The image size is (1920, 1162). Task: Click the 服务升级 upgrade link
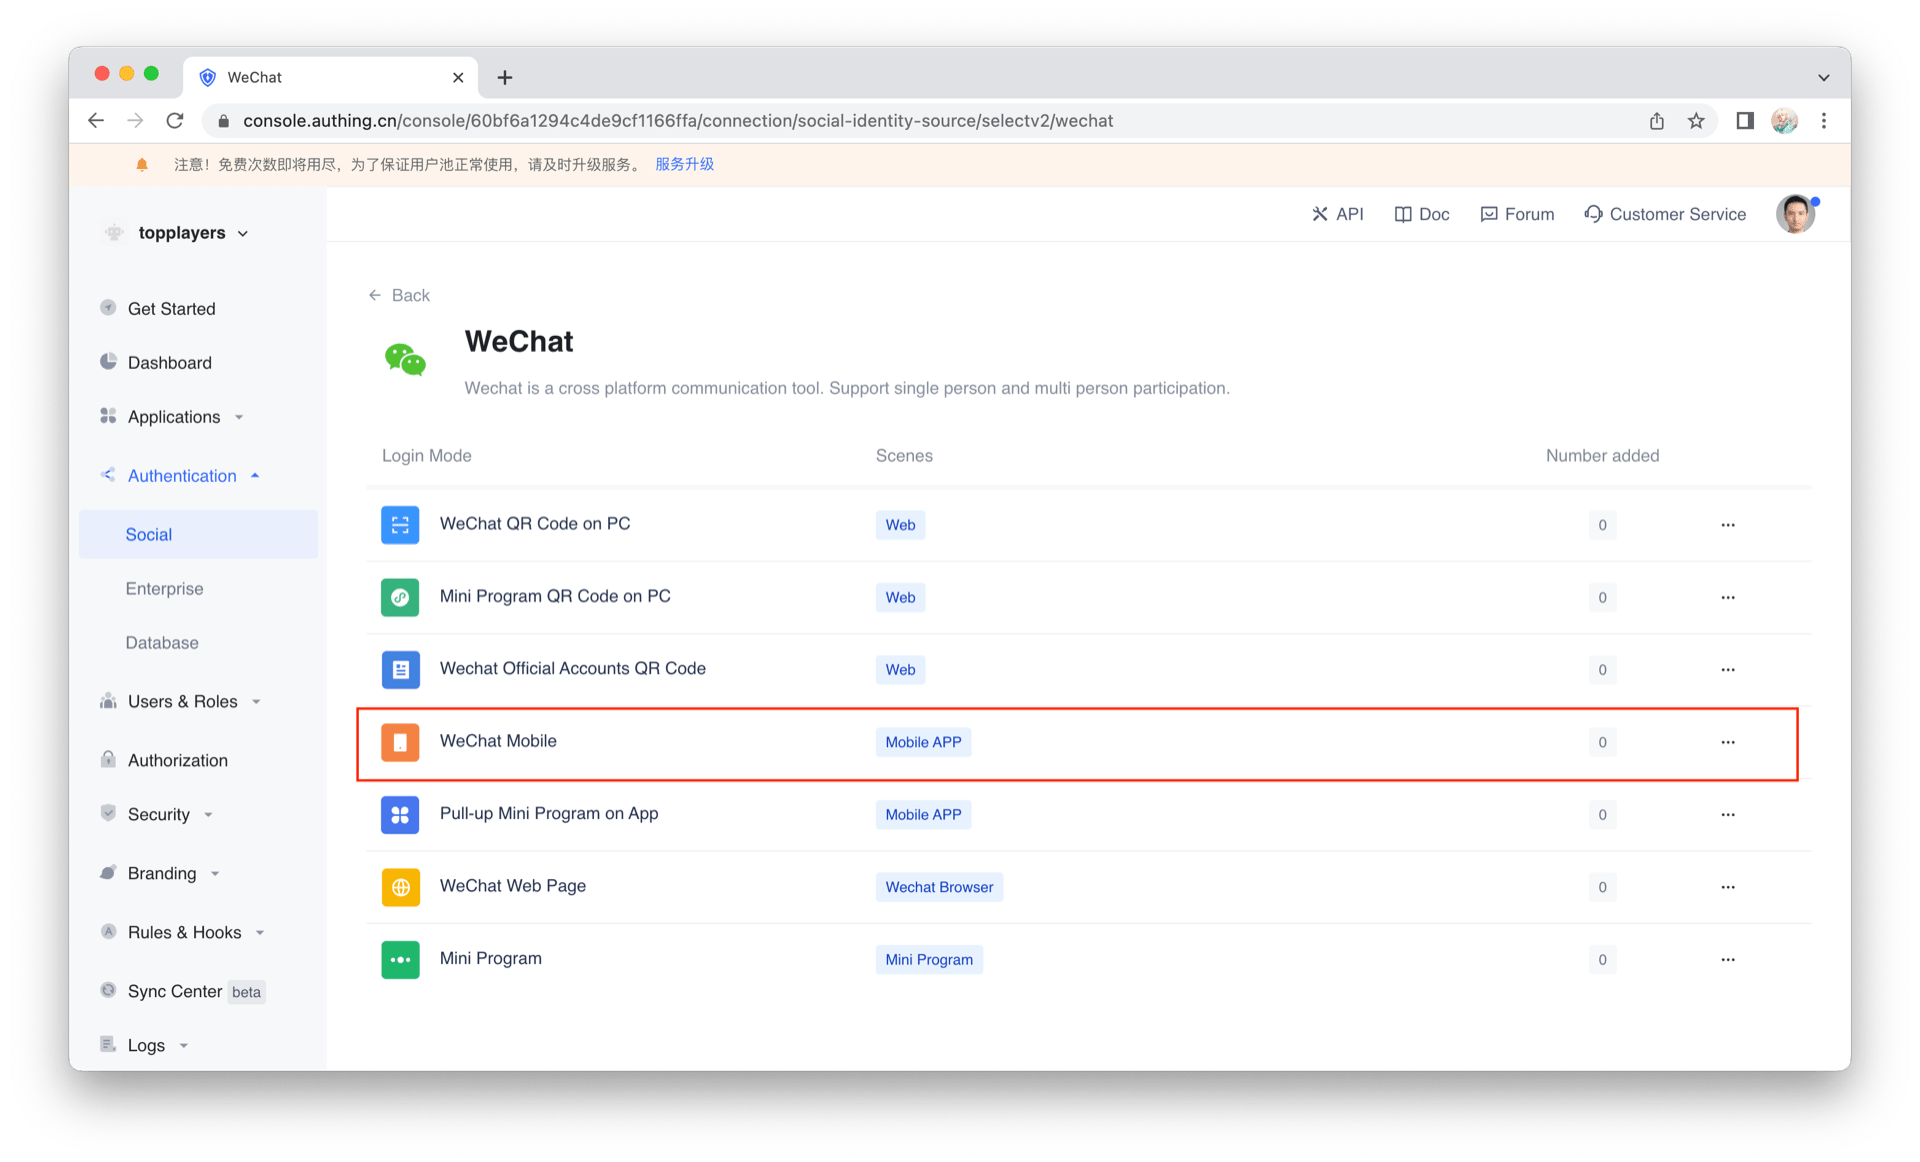(x=684, y=164)
